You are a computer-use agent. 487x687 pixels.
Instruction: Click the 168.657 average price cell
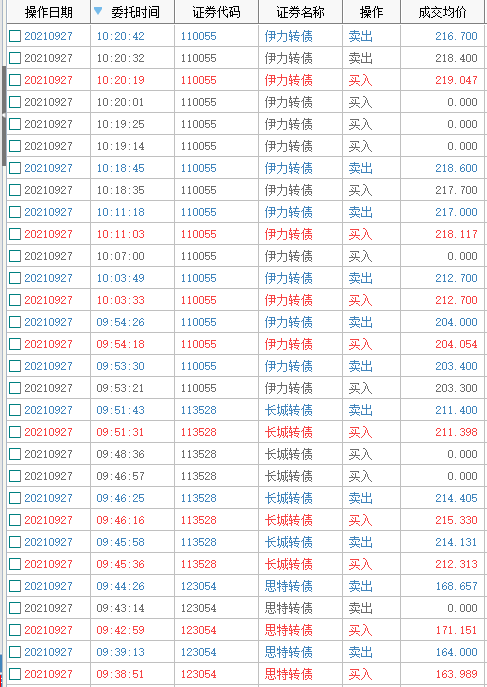[x=443, y=586]
